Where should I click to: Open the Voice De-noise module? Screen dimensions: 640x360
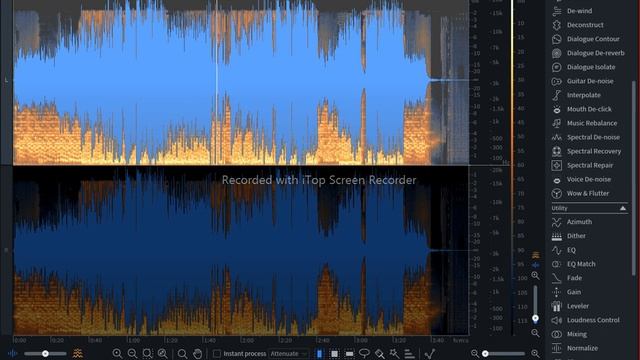tap(589, 180)
